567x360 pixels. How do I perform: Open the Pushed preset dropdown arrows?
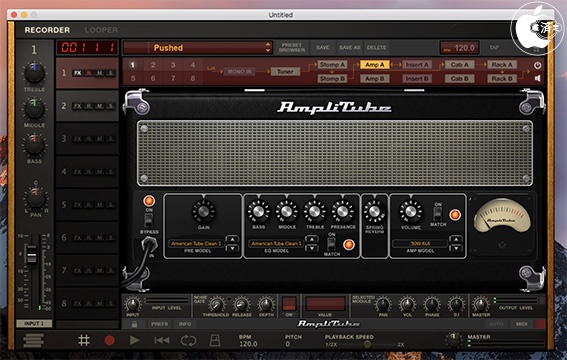point(268,47)
